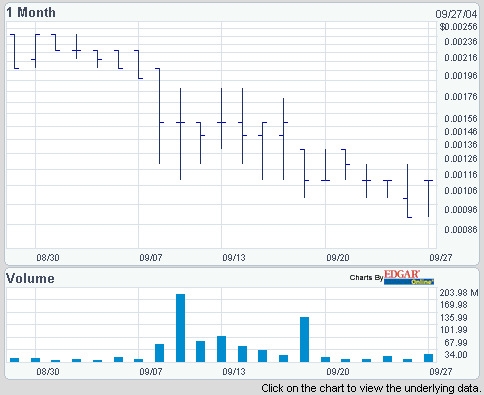Image resolution: width=484 pixels, height=395 pixels.
Task: Click the 0.00196 price axis label
Action: [461, 76]
